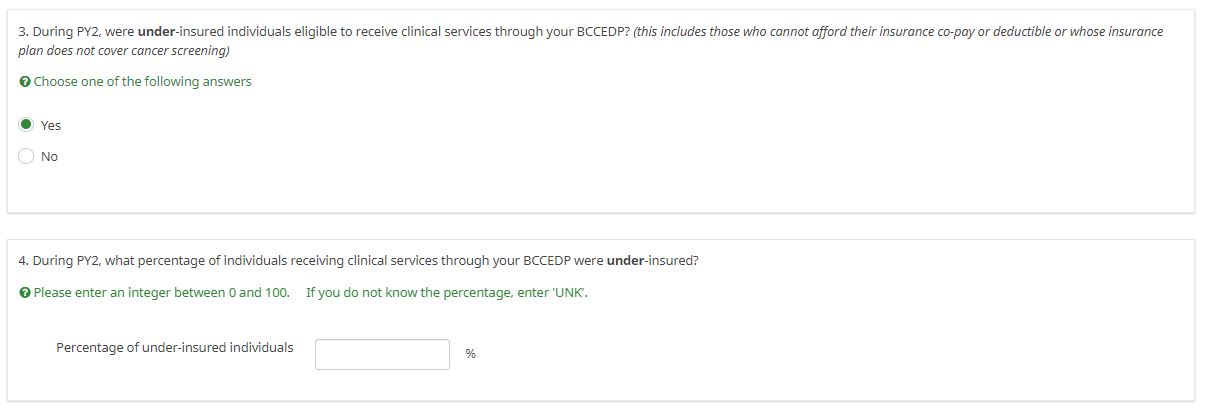This screenshot has height=419, width=1214.
Task: Click the 'No' answer label text
Action: coord(49,157)
